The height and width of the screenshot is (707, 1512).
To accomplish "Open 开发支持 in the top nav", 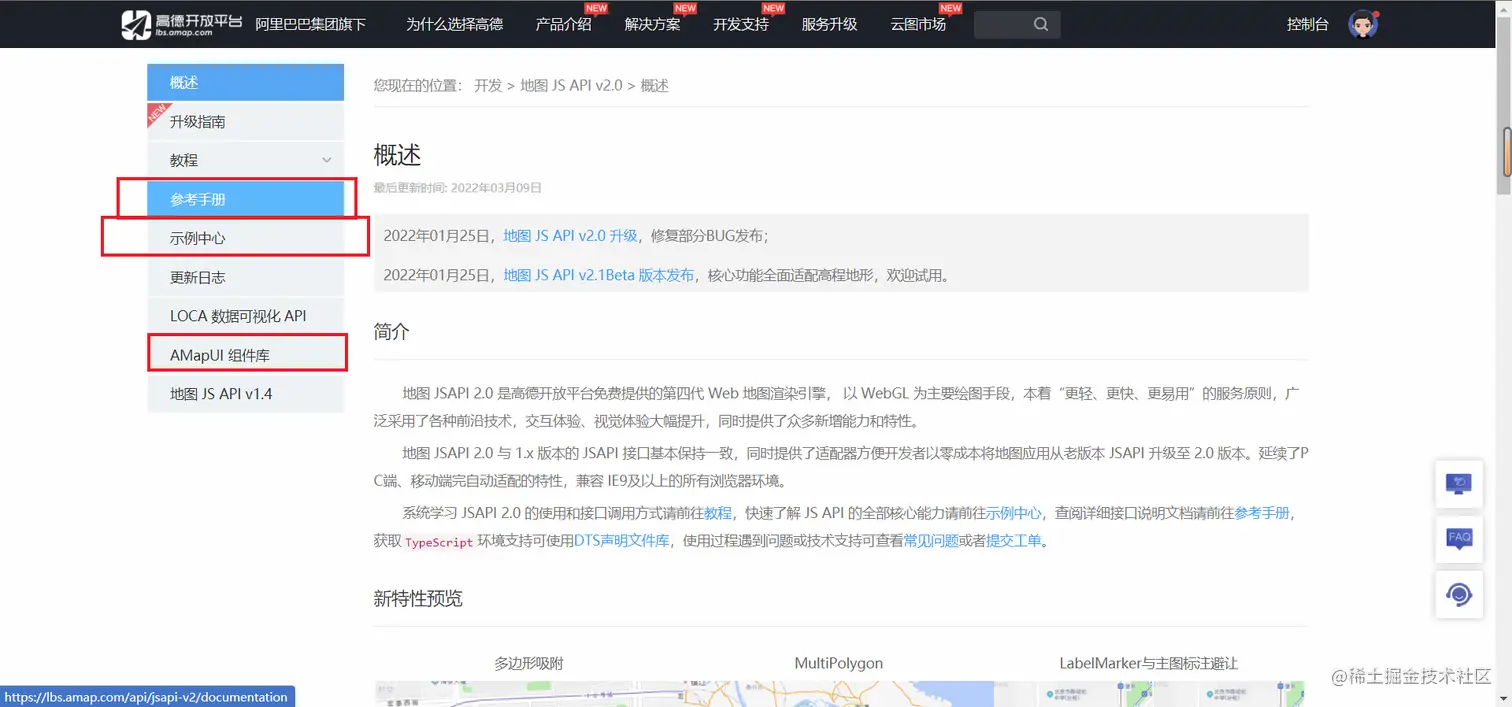I will (741, 24).
